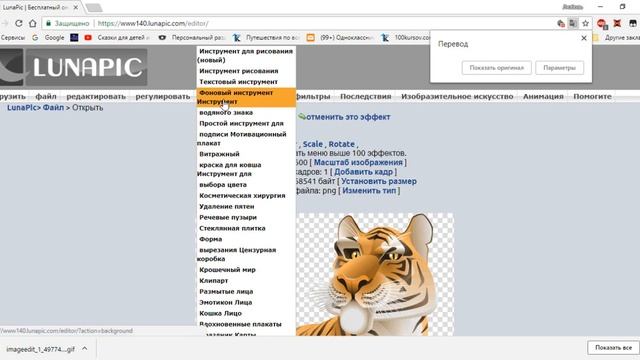
Task: Bookmark this page with the star icon
Action: pos(586,23)
